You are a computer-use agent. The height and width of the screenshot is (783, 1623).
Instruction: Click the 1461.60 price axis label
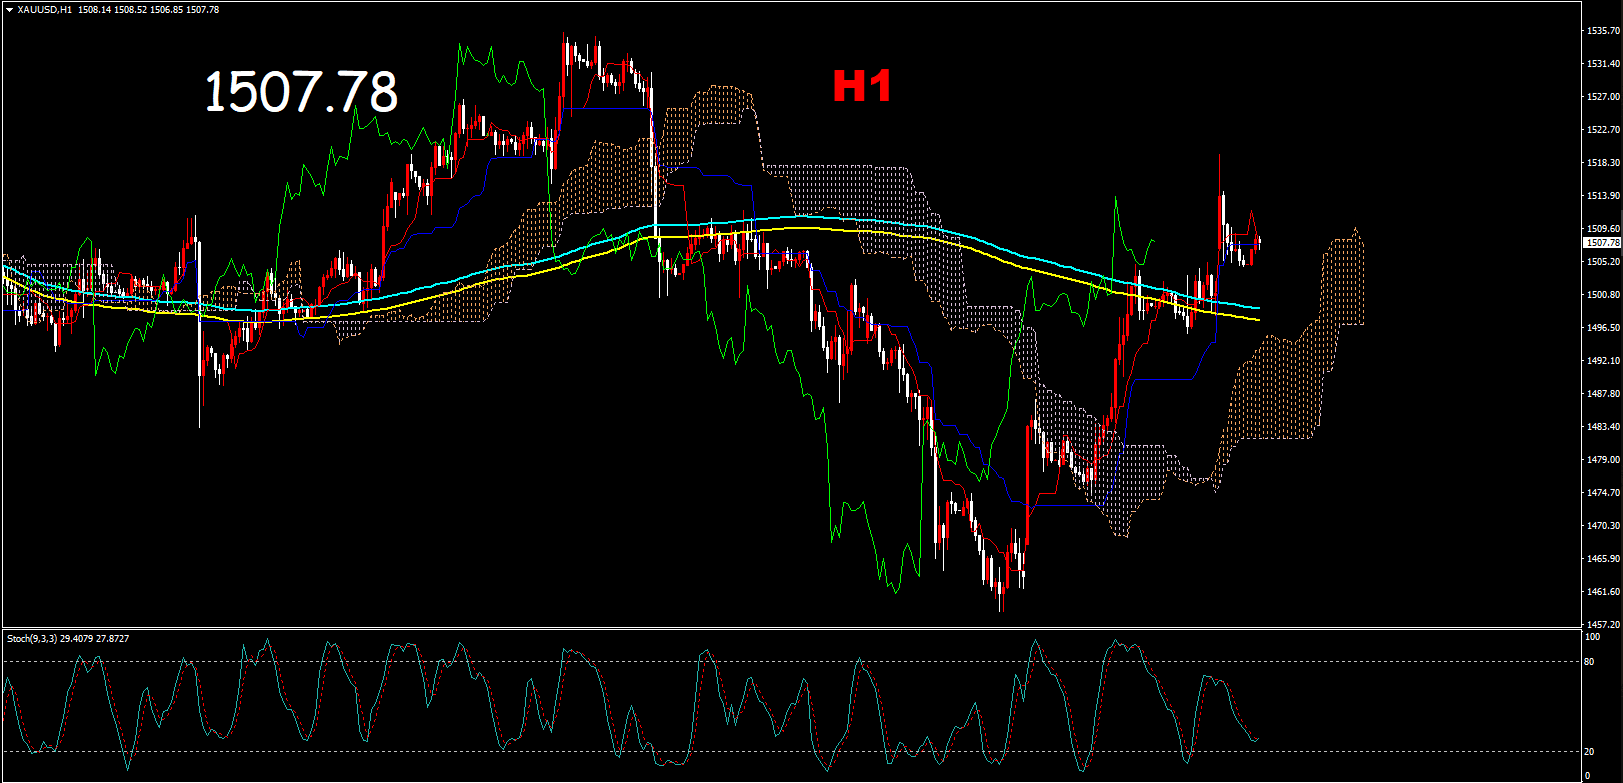point(1603,592)
